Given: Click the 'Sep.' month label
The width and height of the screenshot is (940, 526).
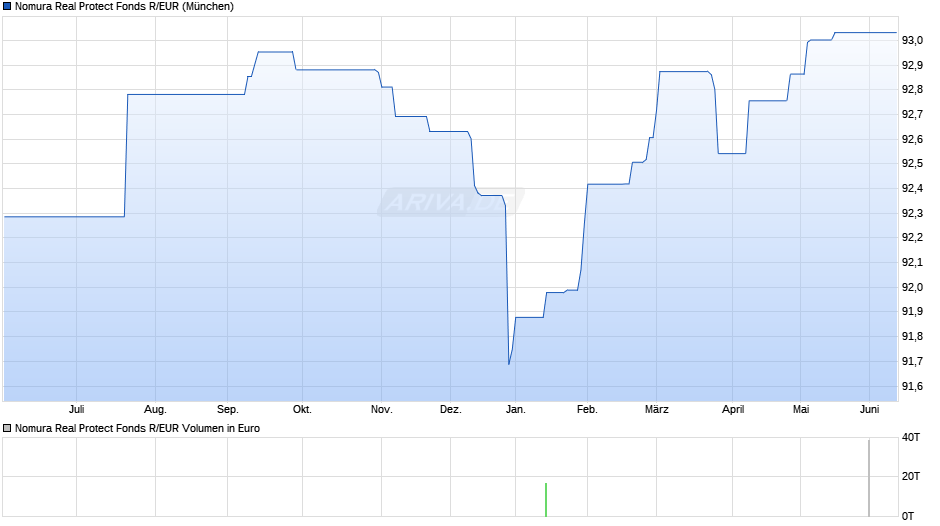Looking at the screenshot, I should pyautogui.click(x=228, y=410).
